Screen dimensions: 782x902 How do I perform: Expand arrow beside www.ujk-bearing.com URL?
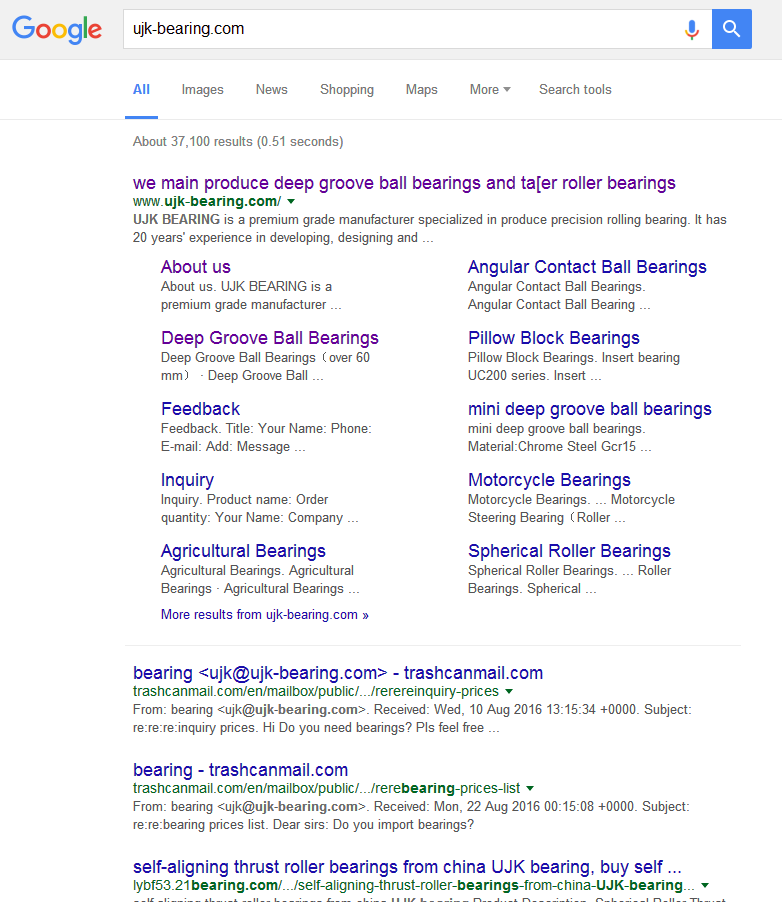[x=291, y=202]
